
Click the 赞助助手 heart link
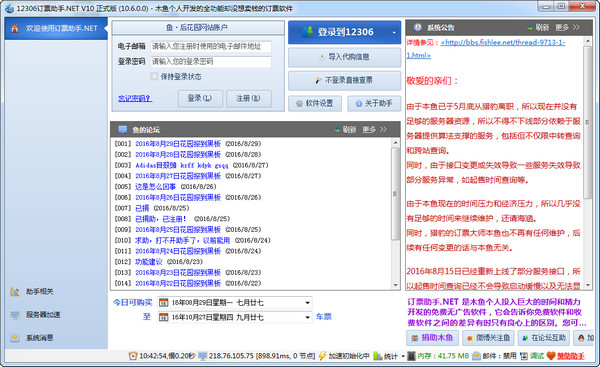(x=565, y=356)
